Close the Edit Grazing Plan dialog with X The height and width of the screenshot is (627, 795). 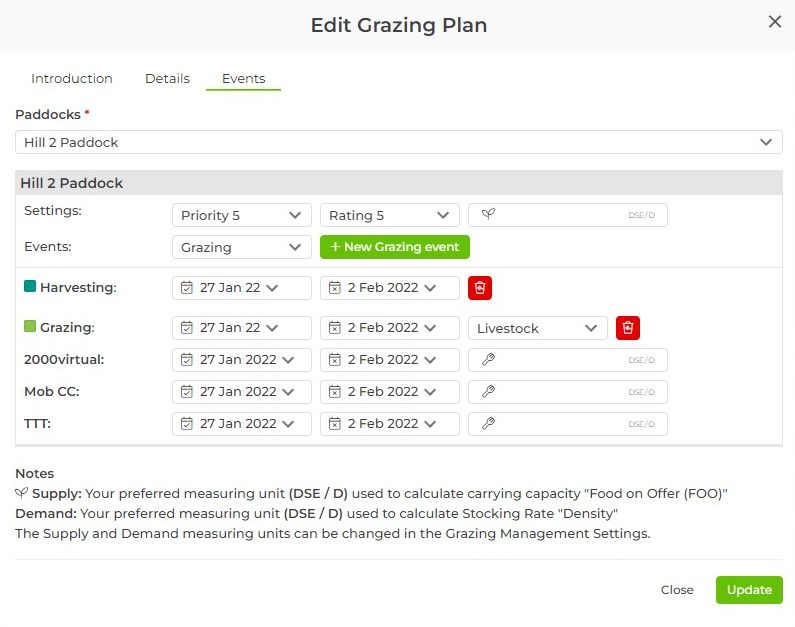(x=774, y=22)
